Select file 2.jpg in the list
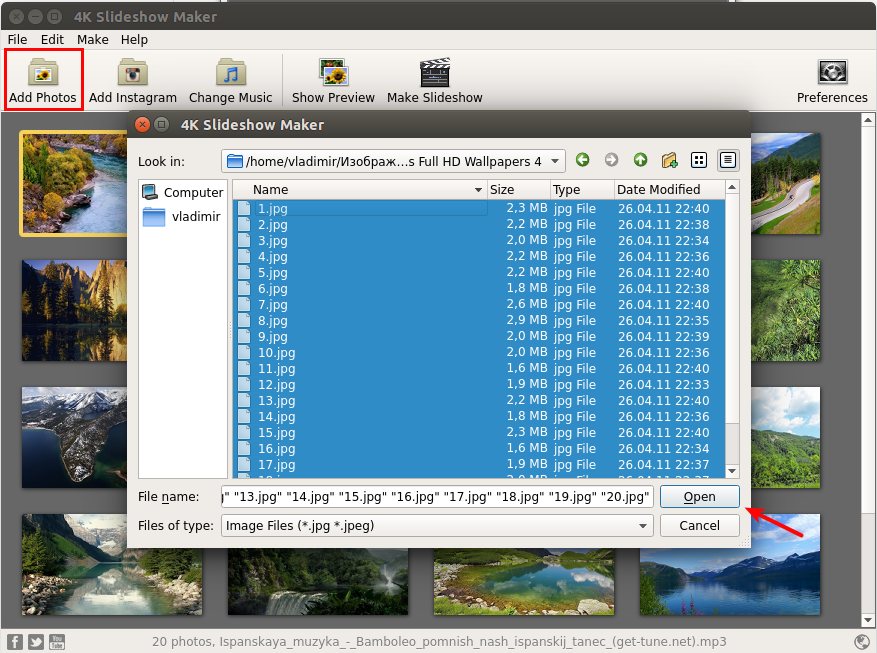The width and height of the screenshot is (877, 653). [x=479, y=225]
